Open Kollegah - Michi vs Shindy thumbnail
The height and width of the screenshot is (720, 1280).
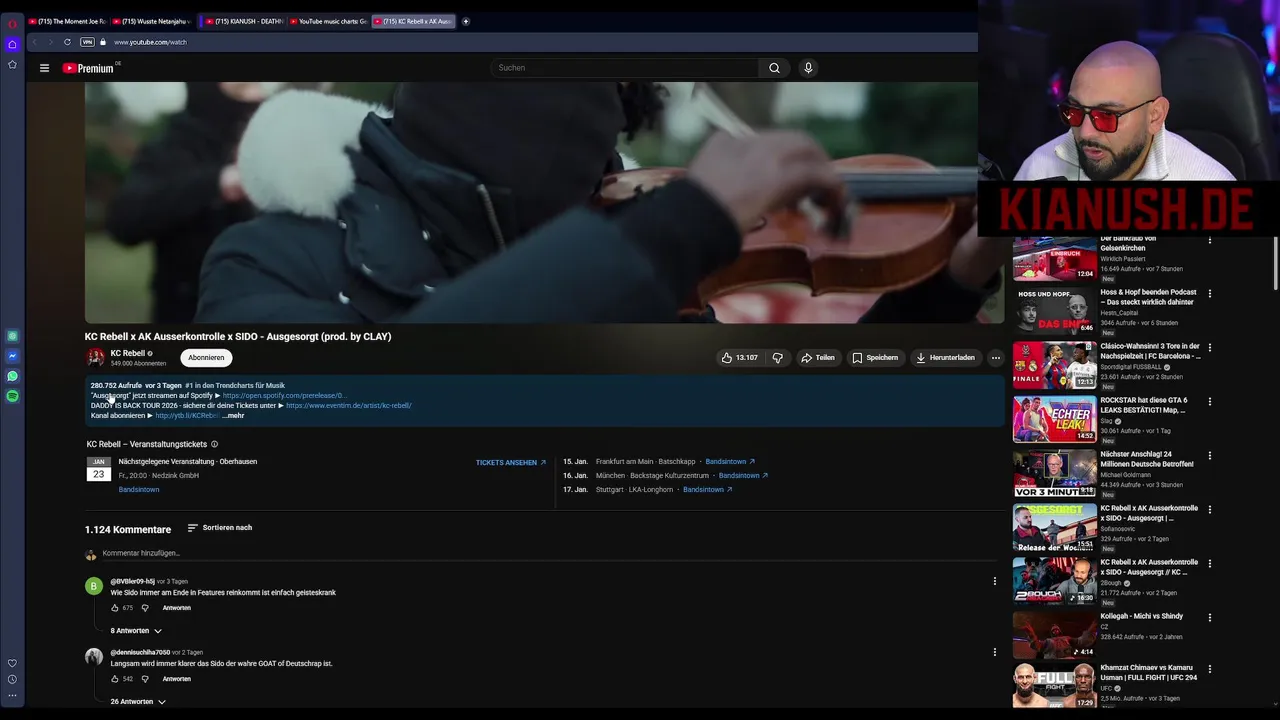[1055, 635]
